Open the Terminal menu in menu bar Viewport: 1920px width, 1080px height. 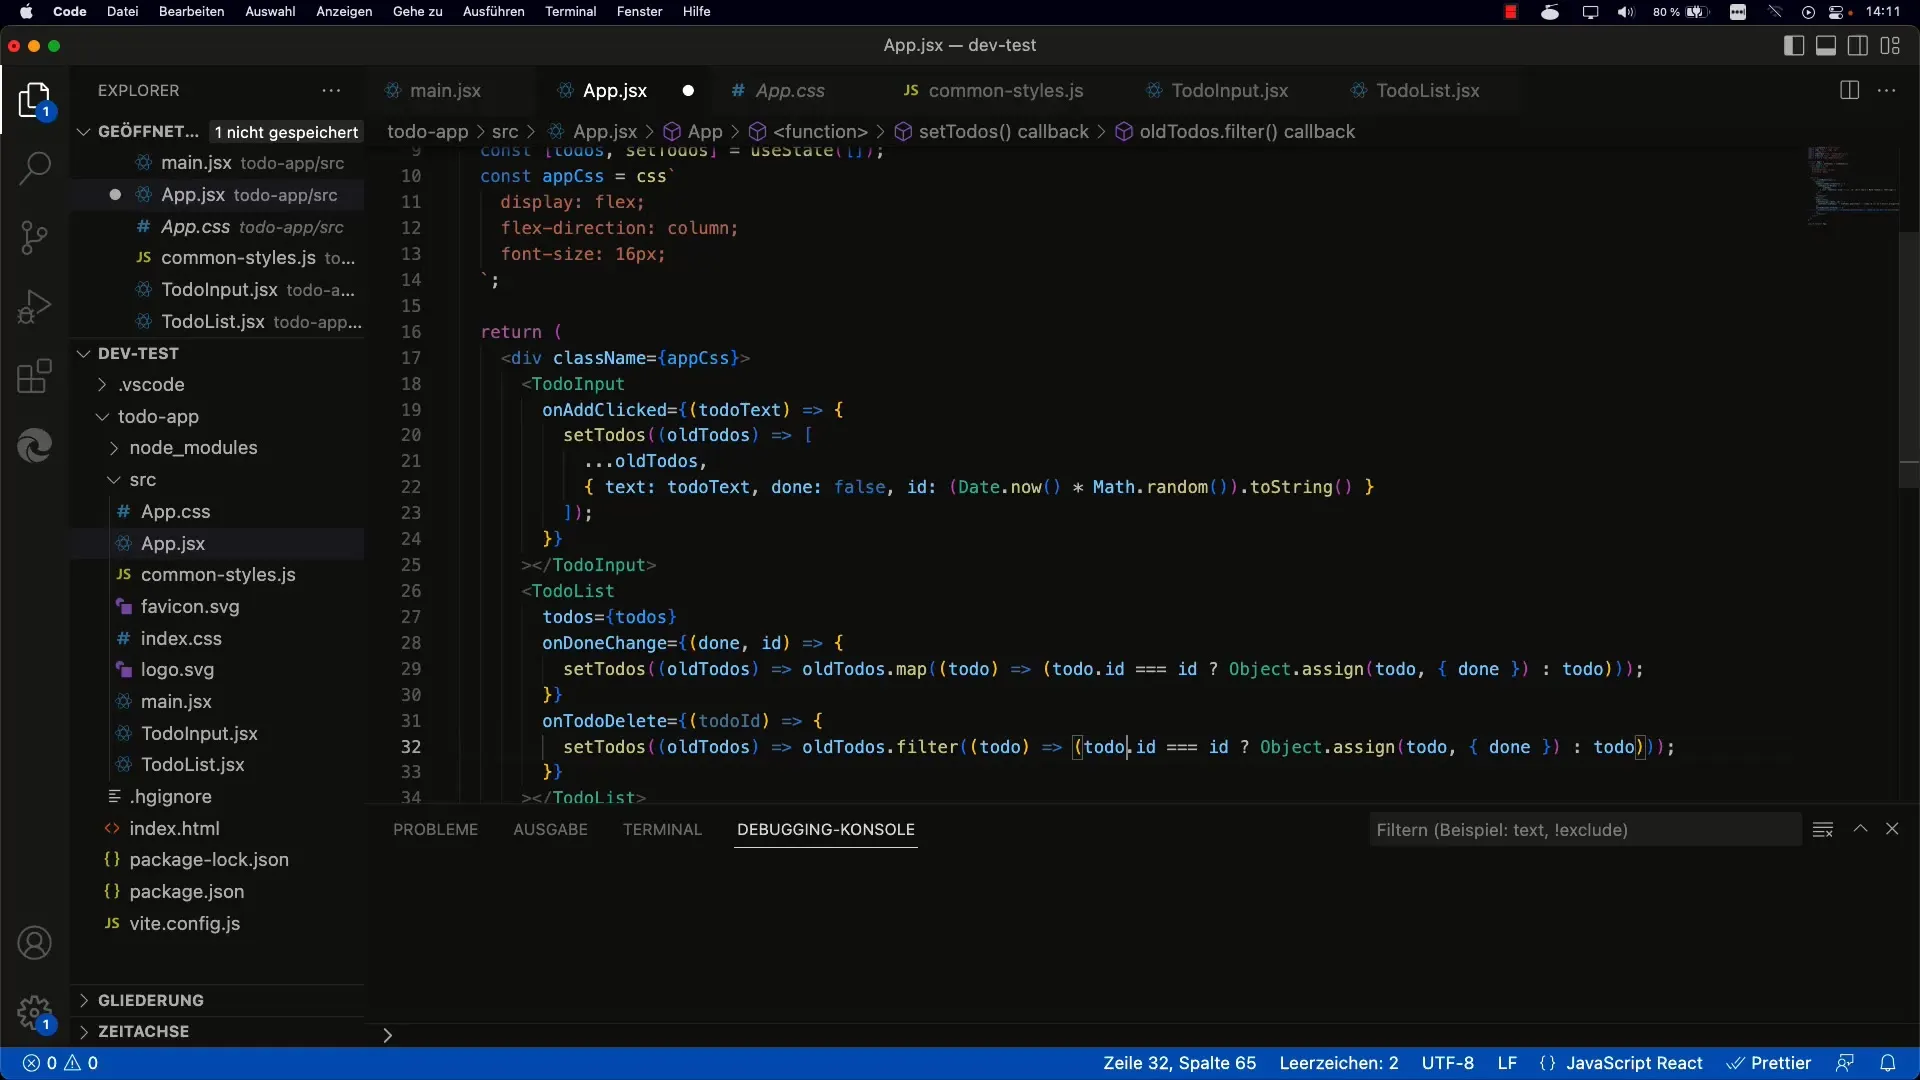pos(570,12)
